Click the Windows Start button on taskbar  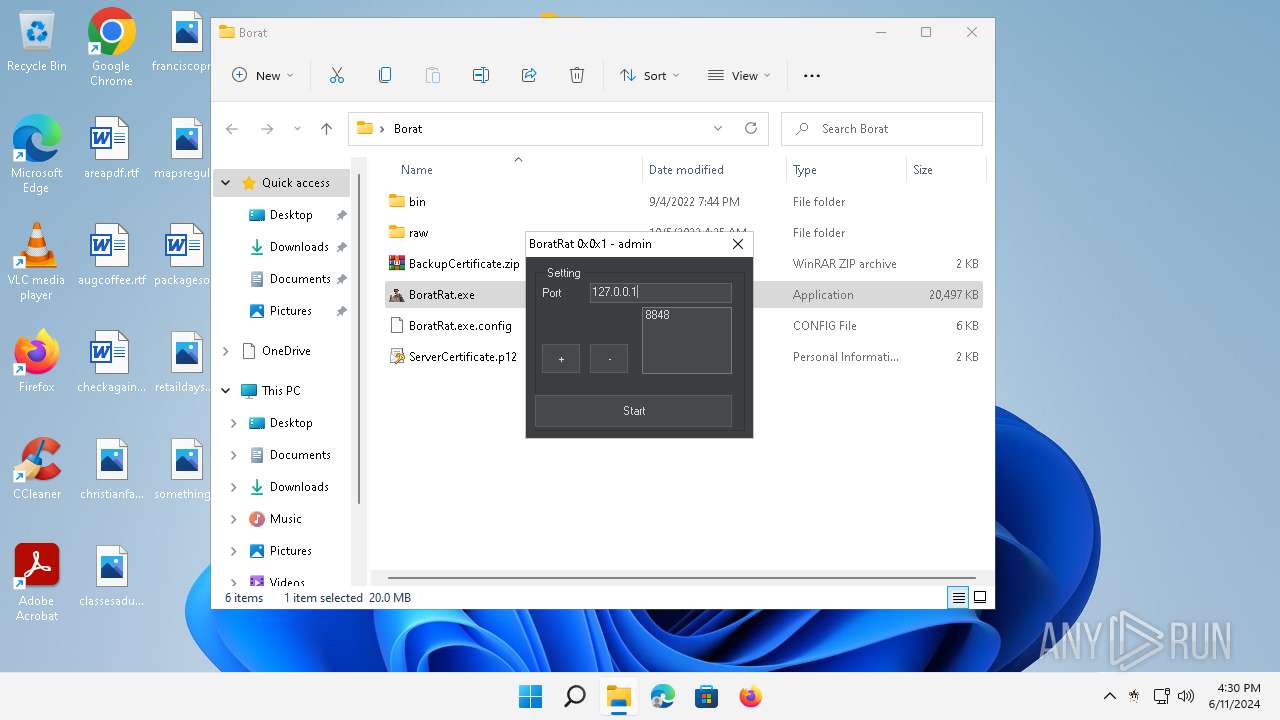[x=530, y=696]
